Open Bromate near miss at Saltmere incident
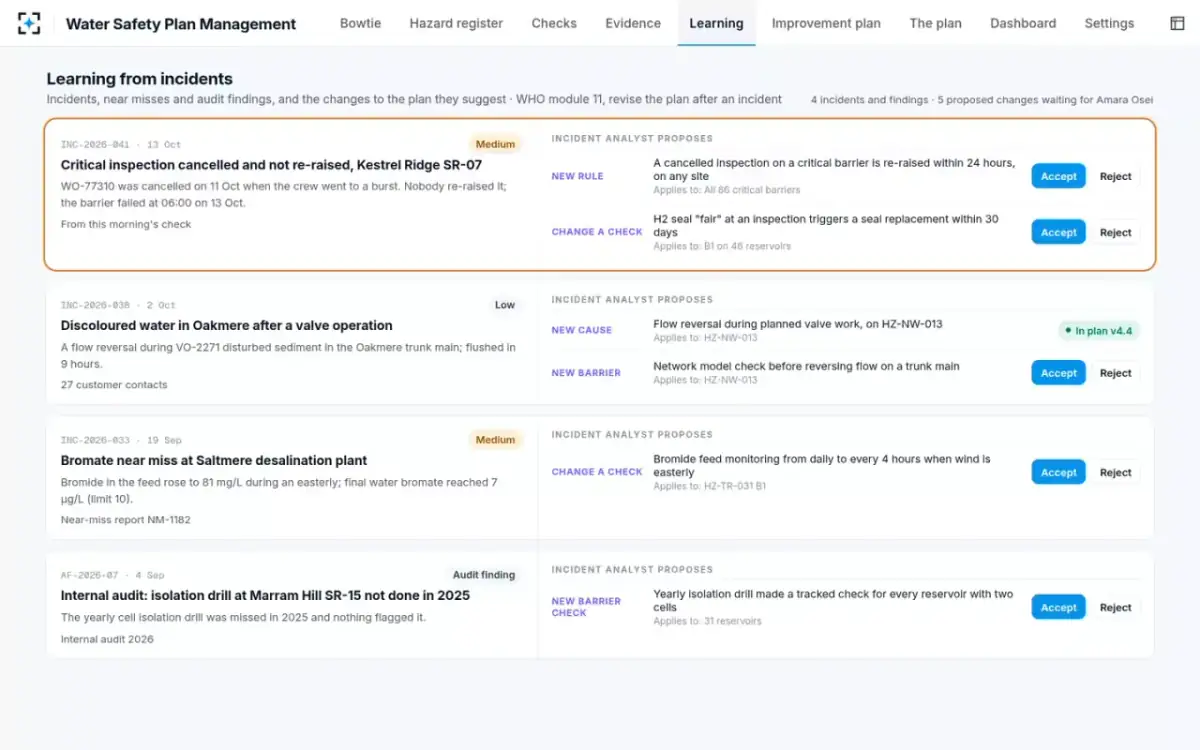Screen dimensions: 1200x750 pos(214,461)
